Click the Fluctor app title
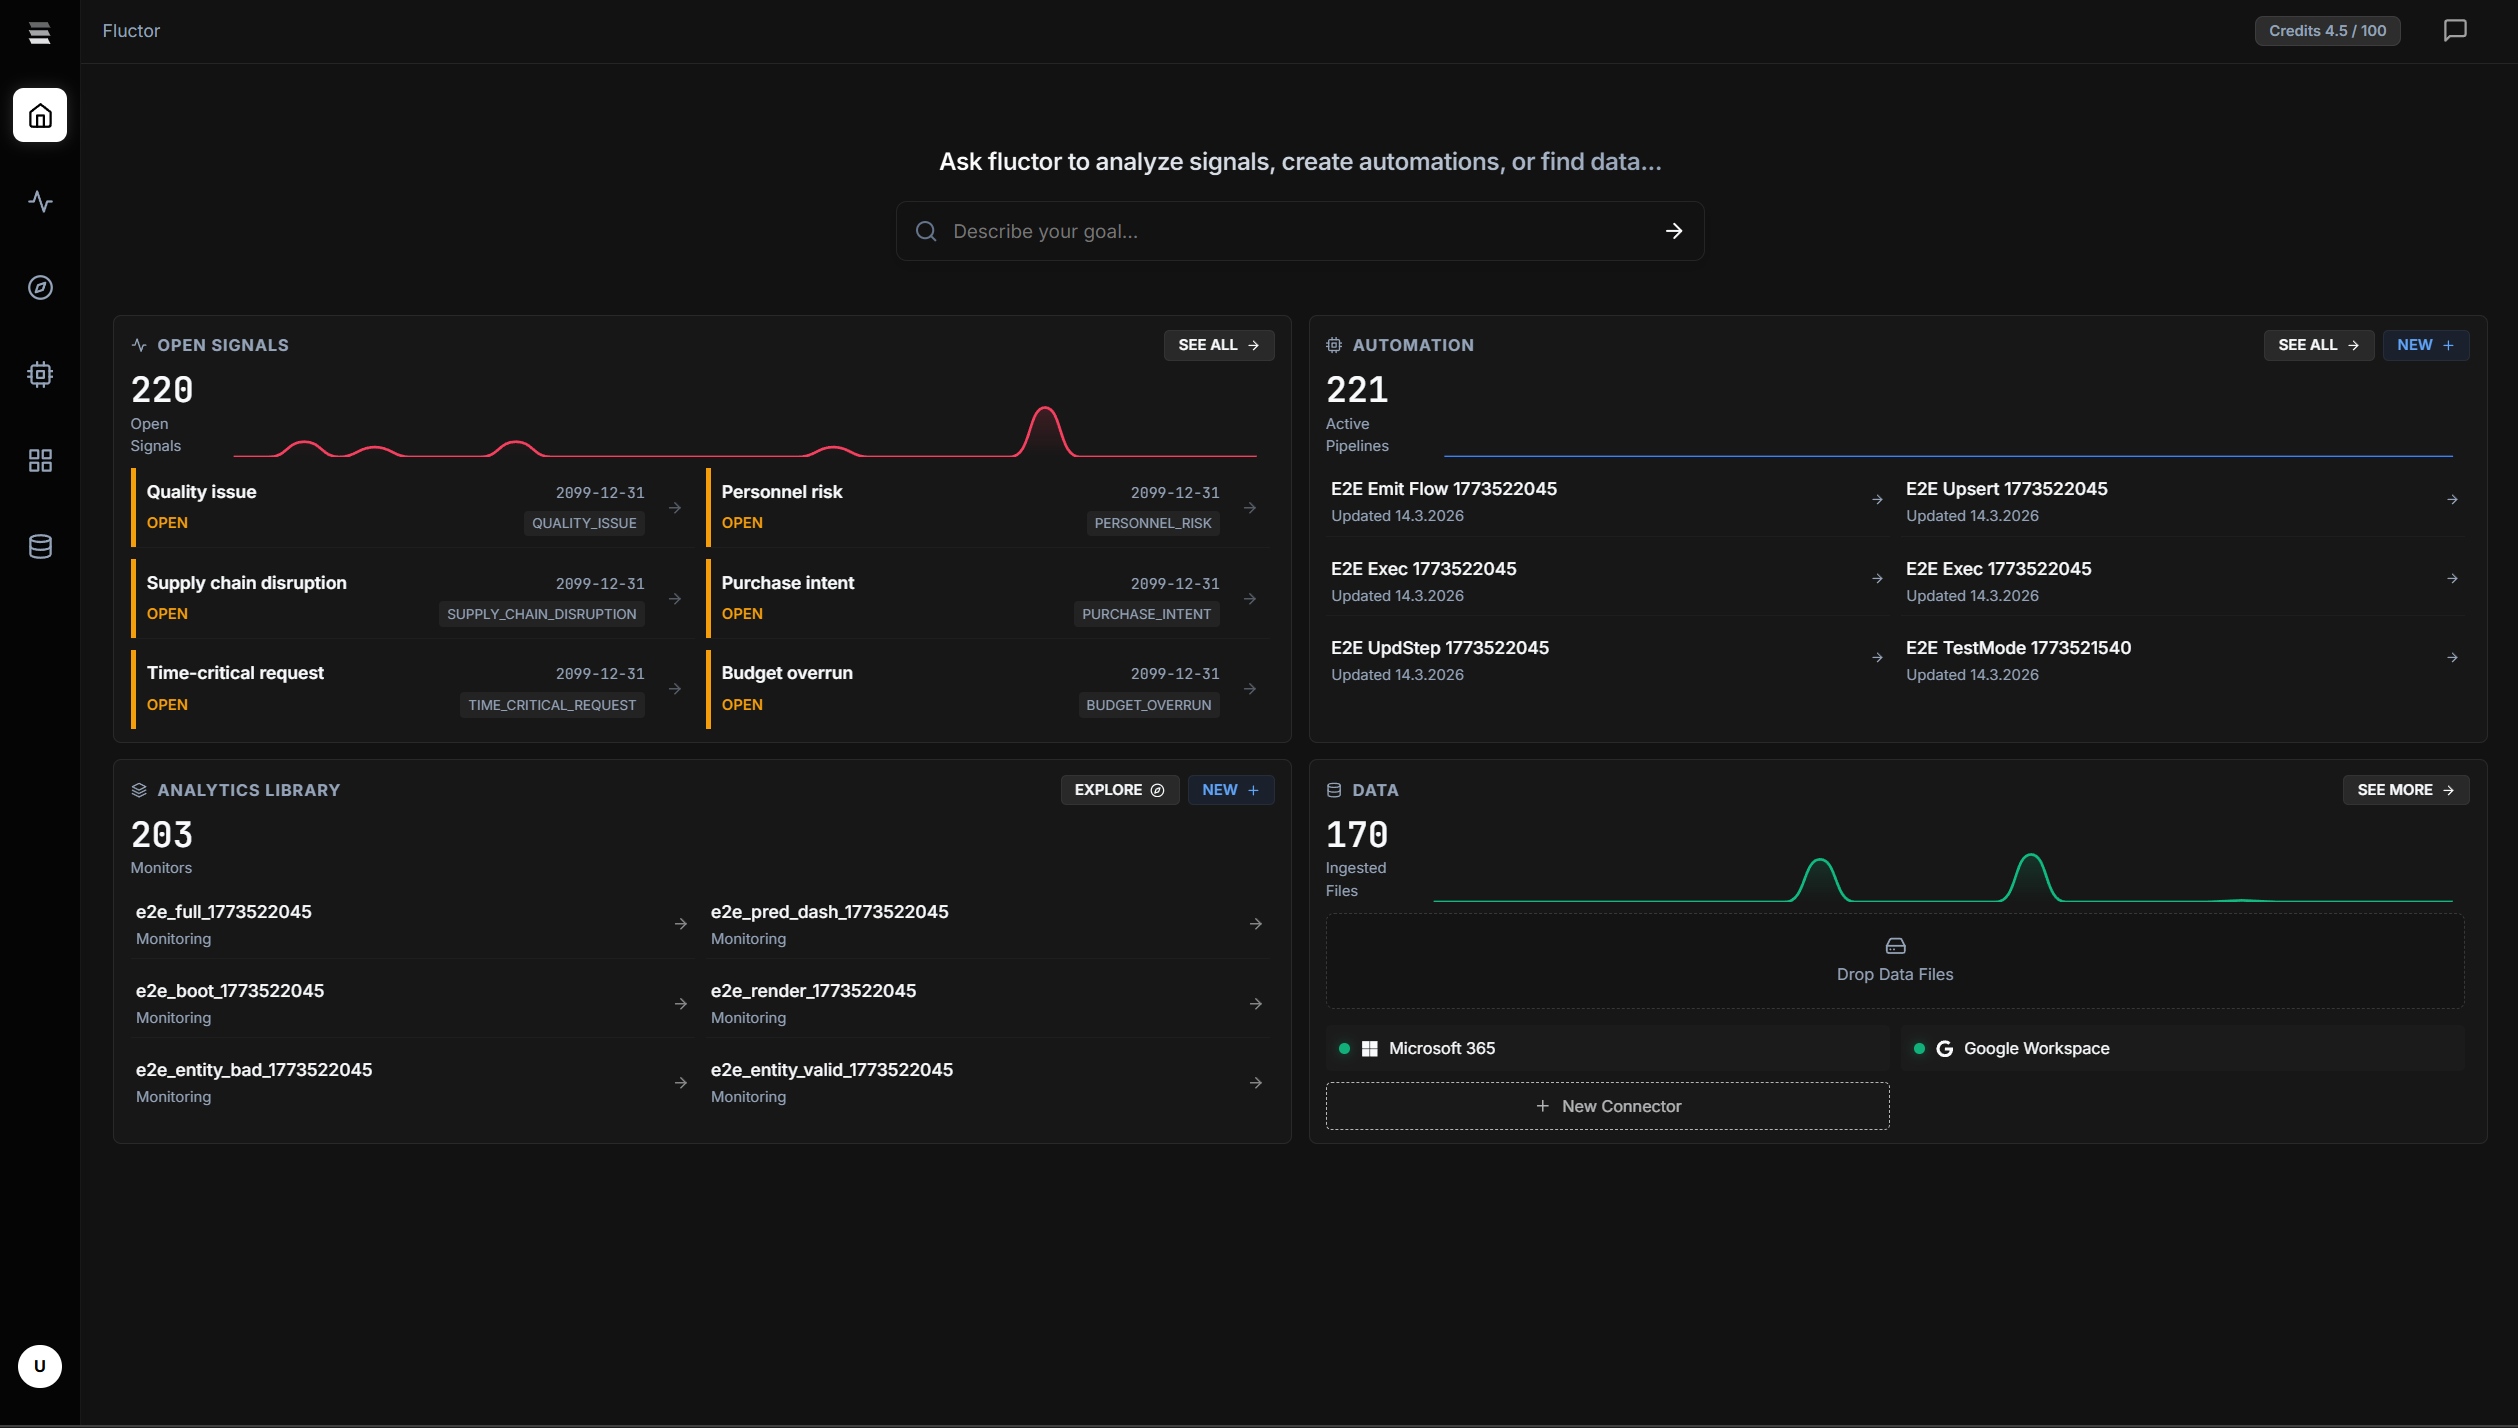Screen dimensions: 2518x1428 (x=131, y=31)
